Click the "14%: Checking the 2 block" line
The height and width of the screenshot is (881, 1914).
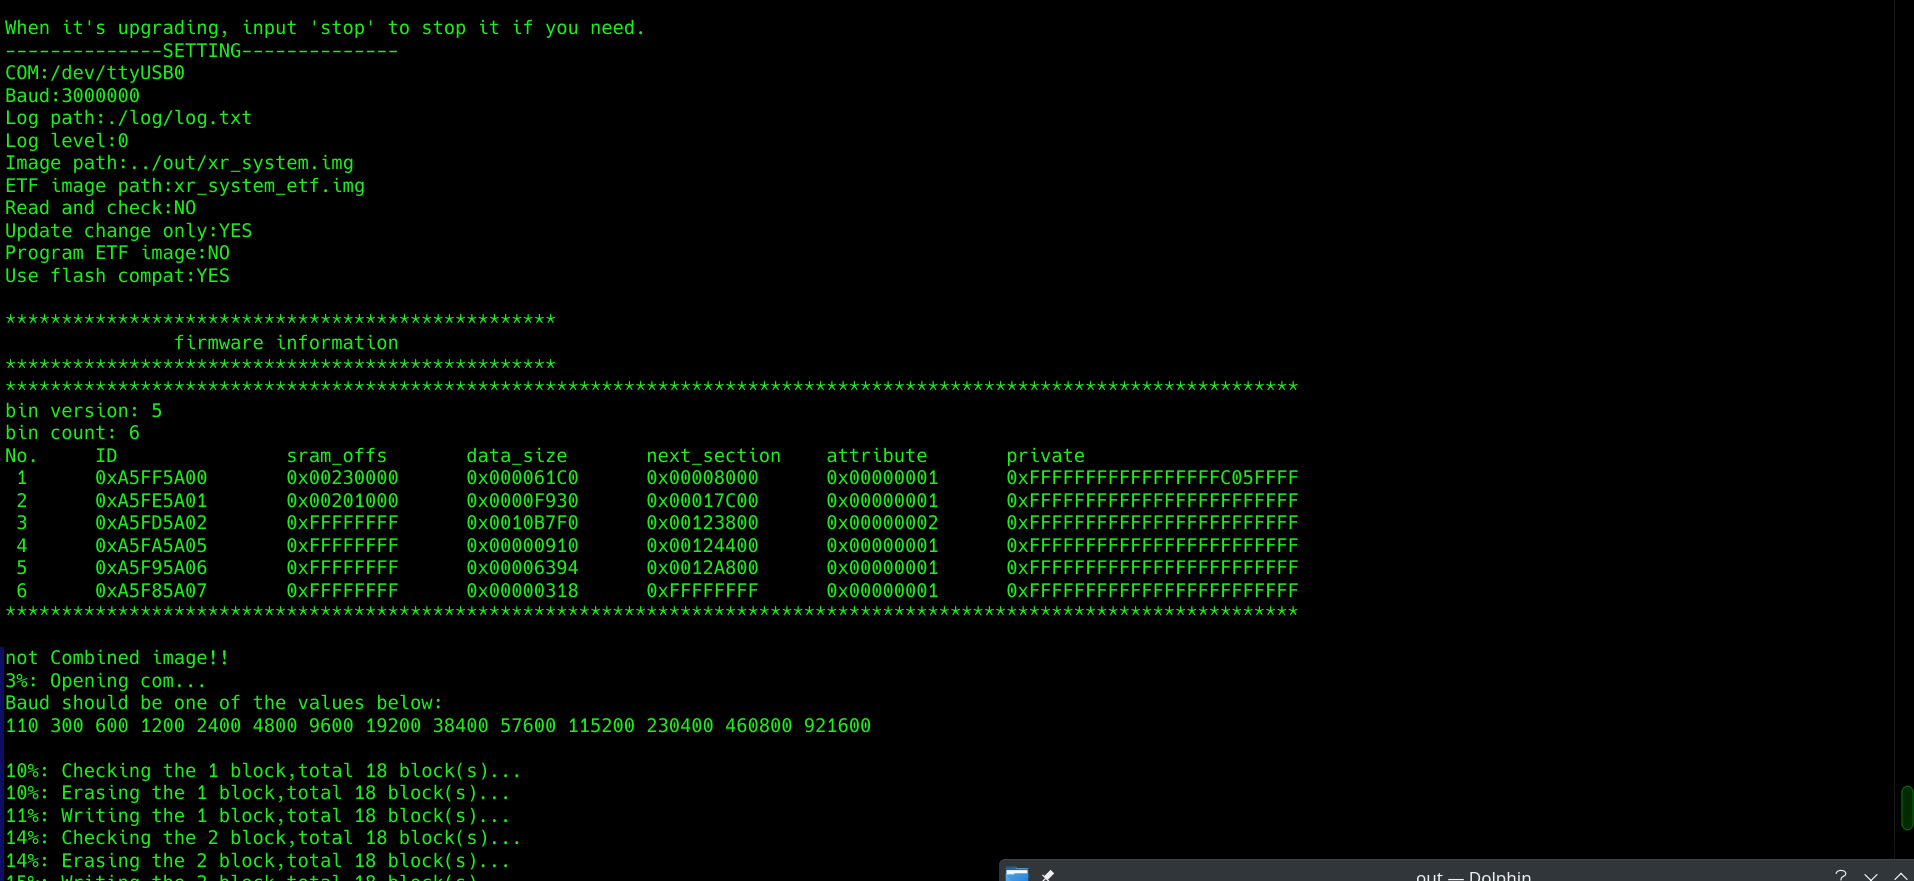263,838
